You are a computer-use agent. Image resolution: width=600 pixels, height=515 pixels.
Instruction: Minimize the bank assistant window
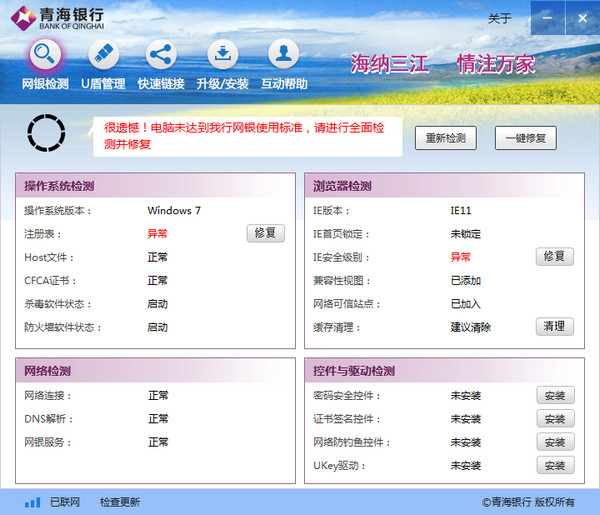[x=548, y=18]
